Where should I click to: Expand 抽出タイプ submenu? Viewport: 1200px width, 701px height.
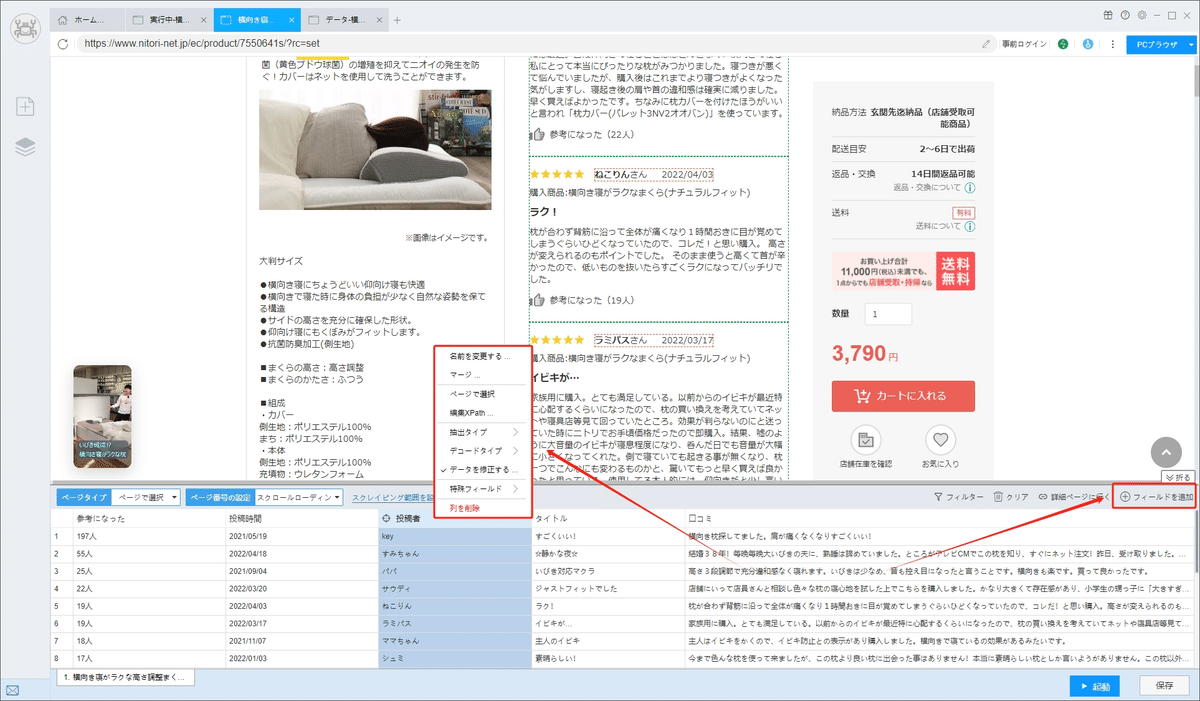click(483, 432)
